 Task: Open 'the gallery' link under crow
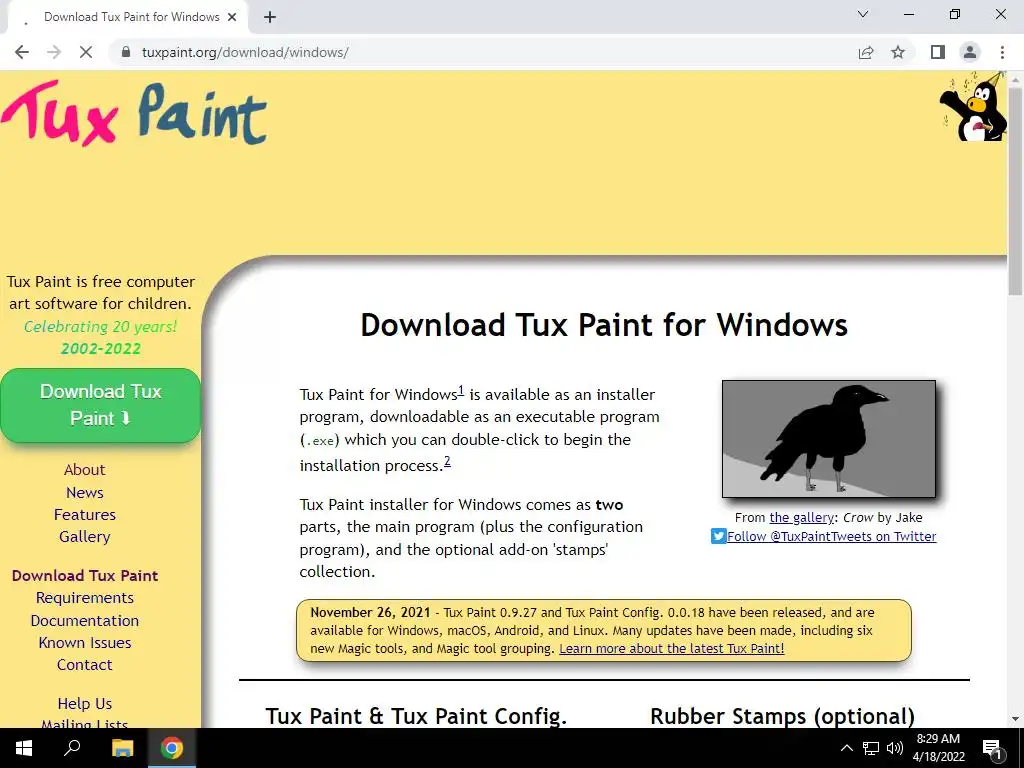801,517
